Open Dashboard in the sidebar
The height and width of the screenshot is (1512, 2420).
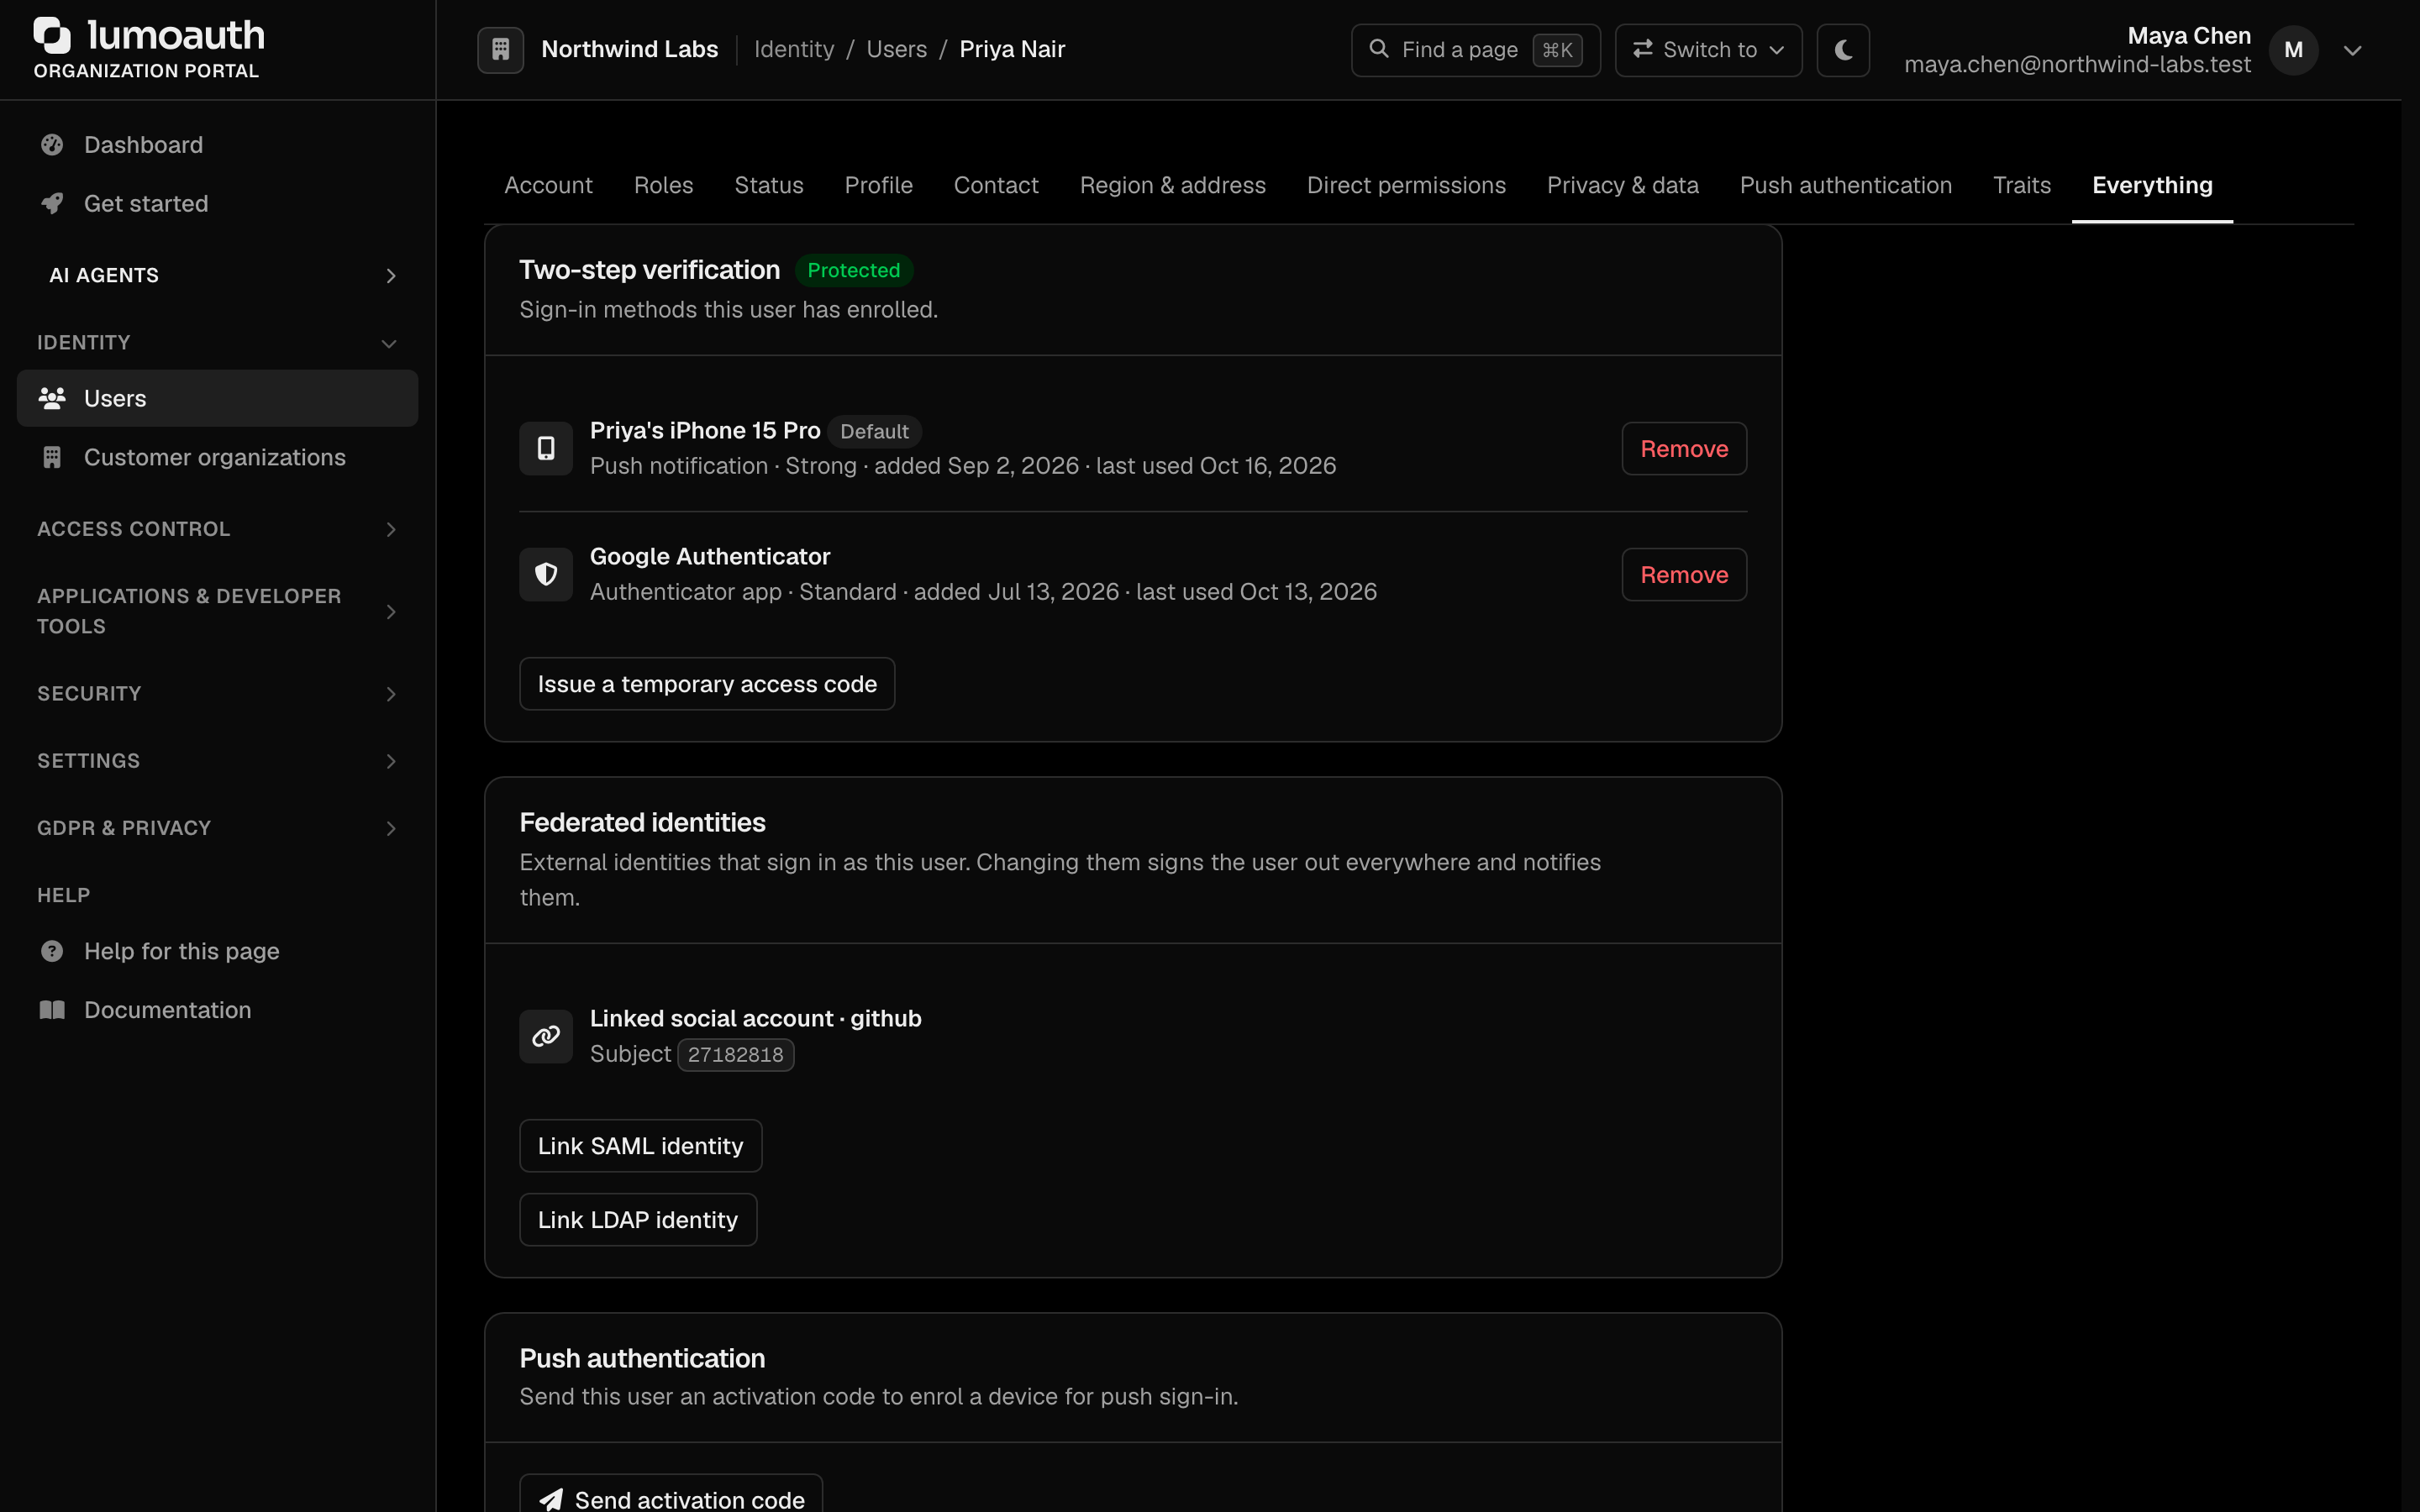tap(218, 145)
